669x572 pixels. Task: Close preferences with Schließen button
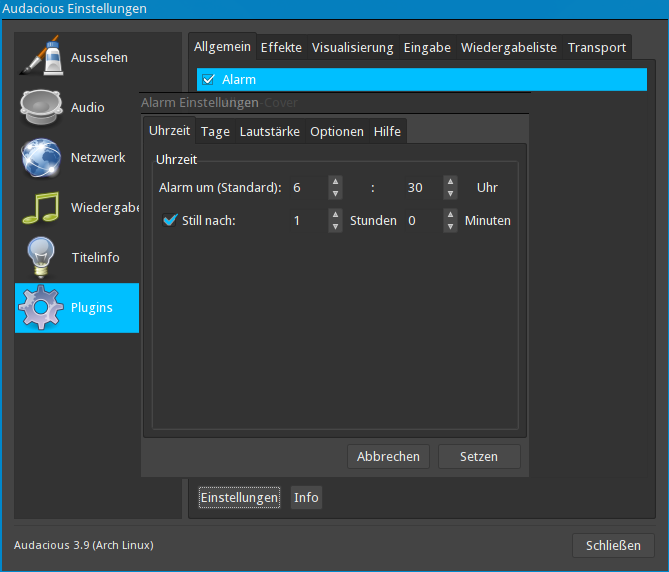point(613,546)
